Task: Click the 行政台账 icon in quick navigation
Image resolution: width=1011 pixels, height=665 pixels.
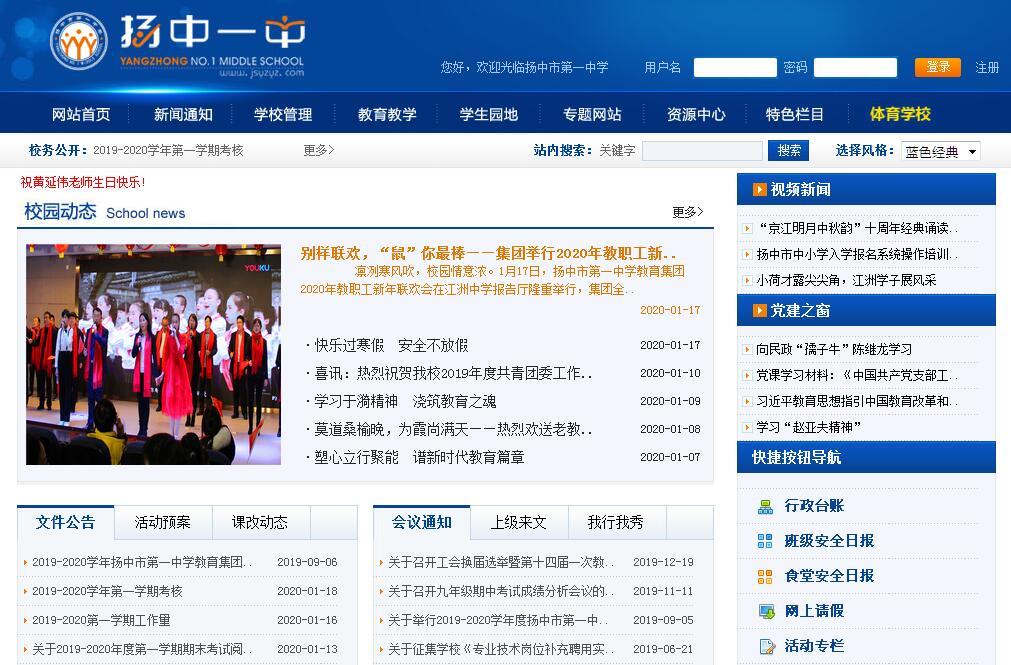Action: (765, 506)
